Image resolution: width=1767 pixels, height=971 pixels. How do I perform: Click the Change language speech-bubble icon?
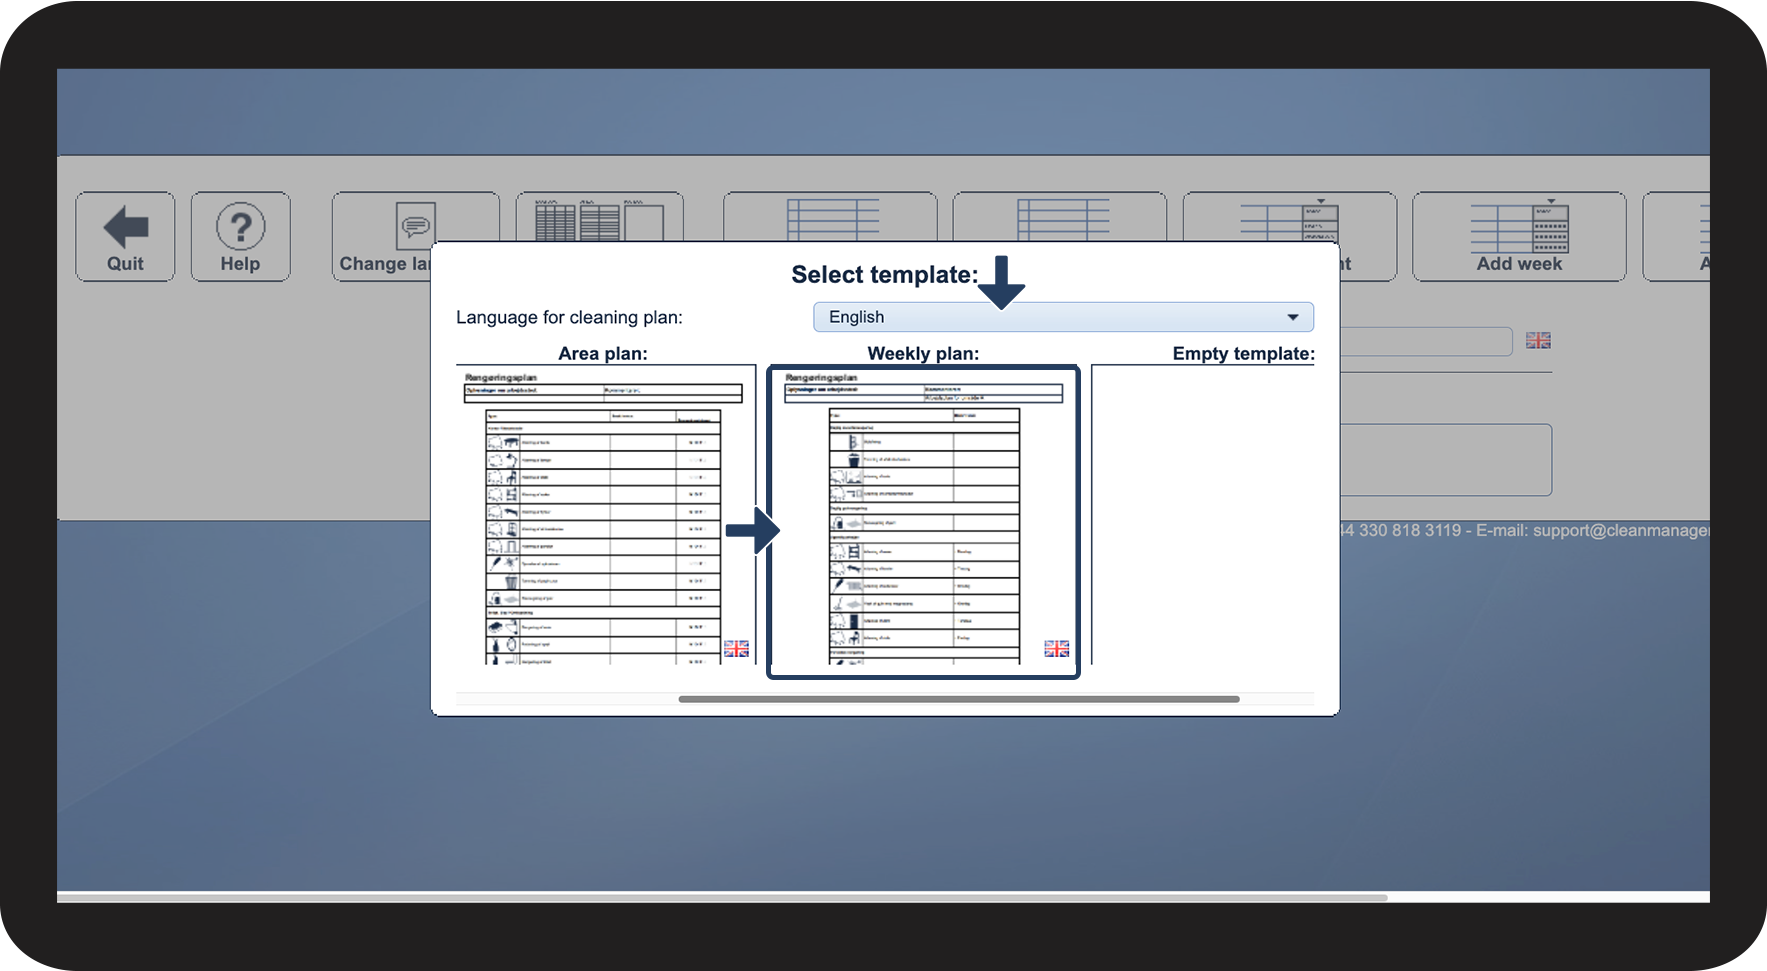[x=415, y=224]
